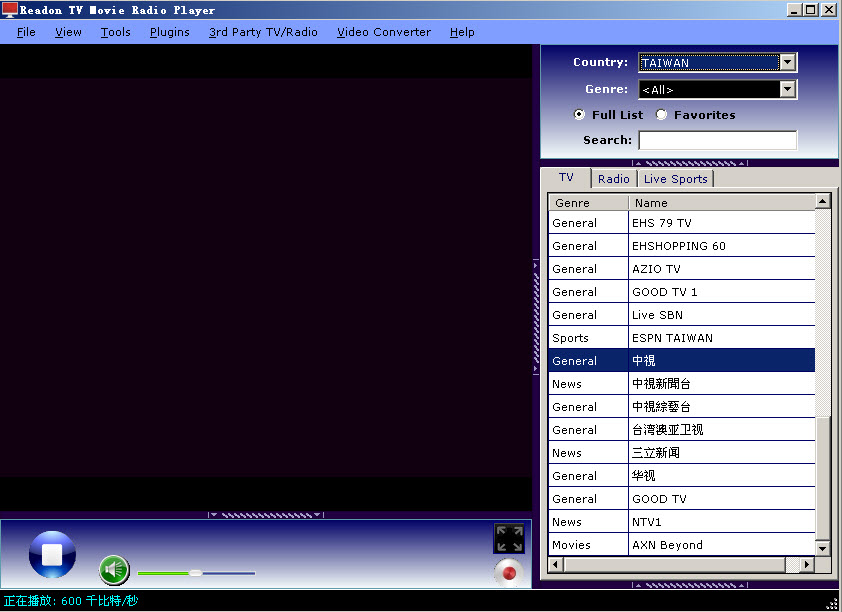842x612 pixels.
Task: Switch to the Radio tab
Action: (x=614, y=179)
